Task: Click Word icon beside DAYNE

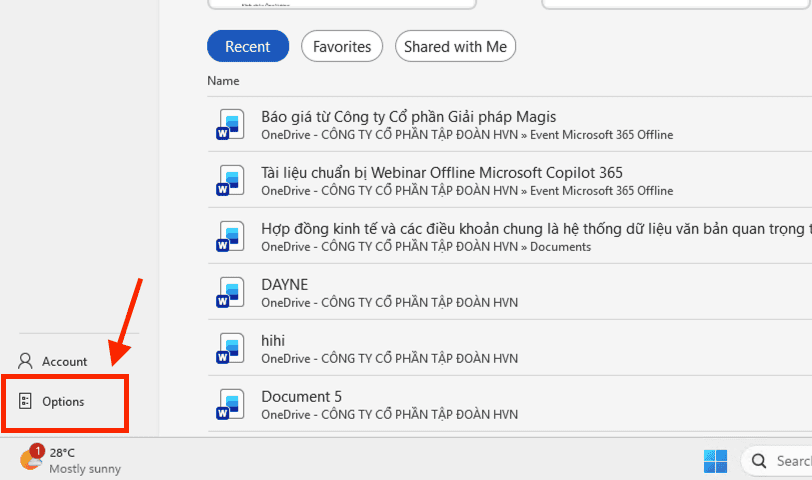Action: click(x=230, y=292)
